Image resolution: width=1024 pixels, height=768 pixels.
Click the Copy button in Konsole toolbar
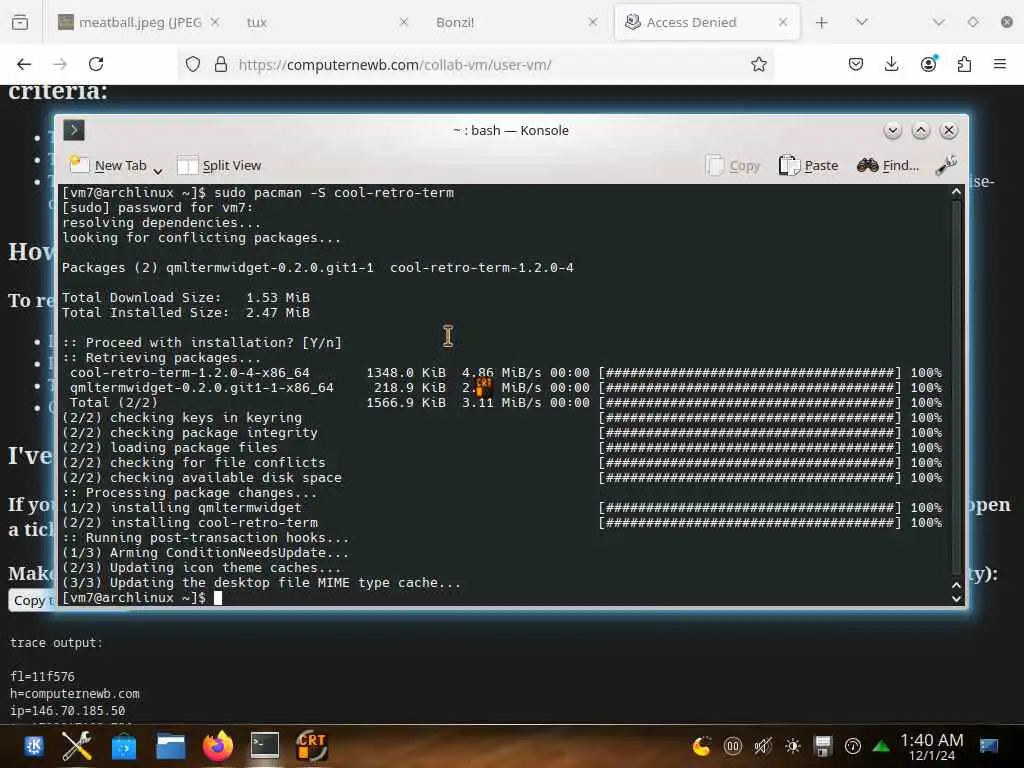[x=733, y=165]
